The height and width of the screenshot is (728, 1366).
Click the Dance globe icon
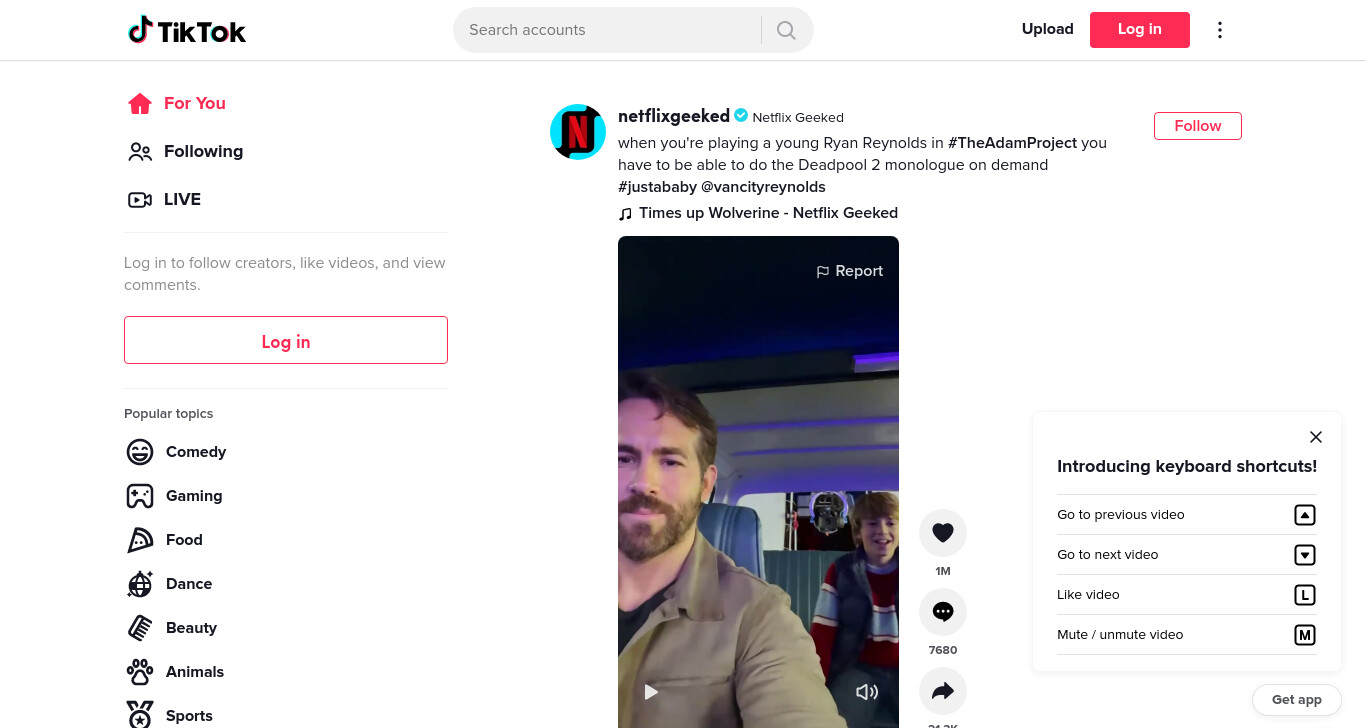(140, 584)
